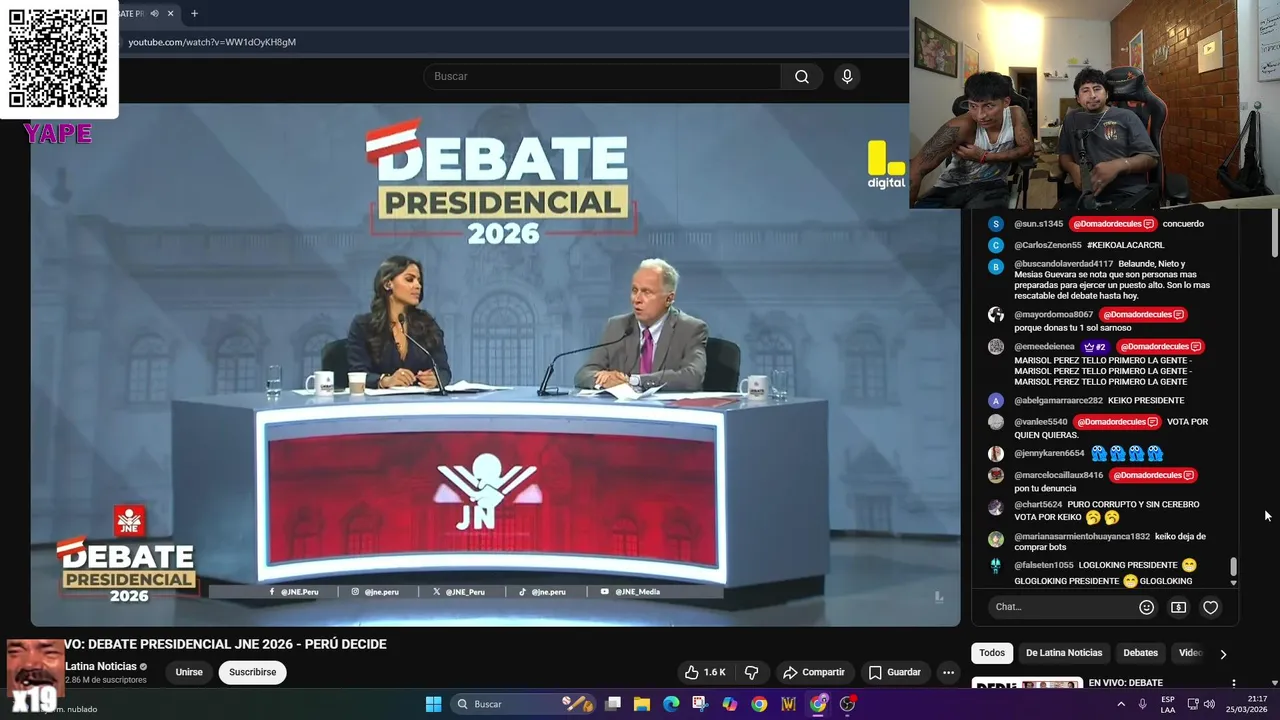The image size is (1280, 720).
Task: Open a new browser tab
Action: tap(194, 14)
